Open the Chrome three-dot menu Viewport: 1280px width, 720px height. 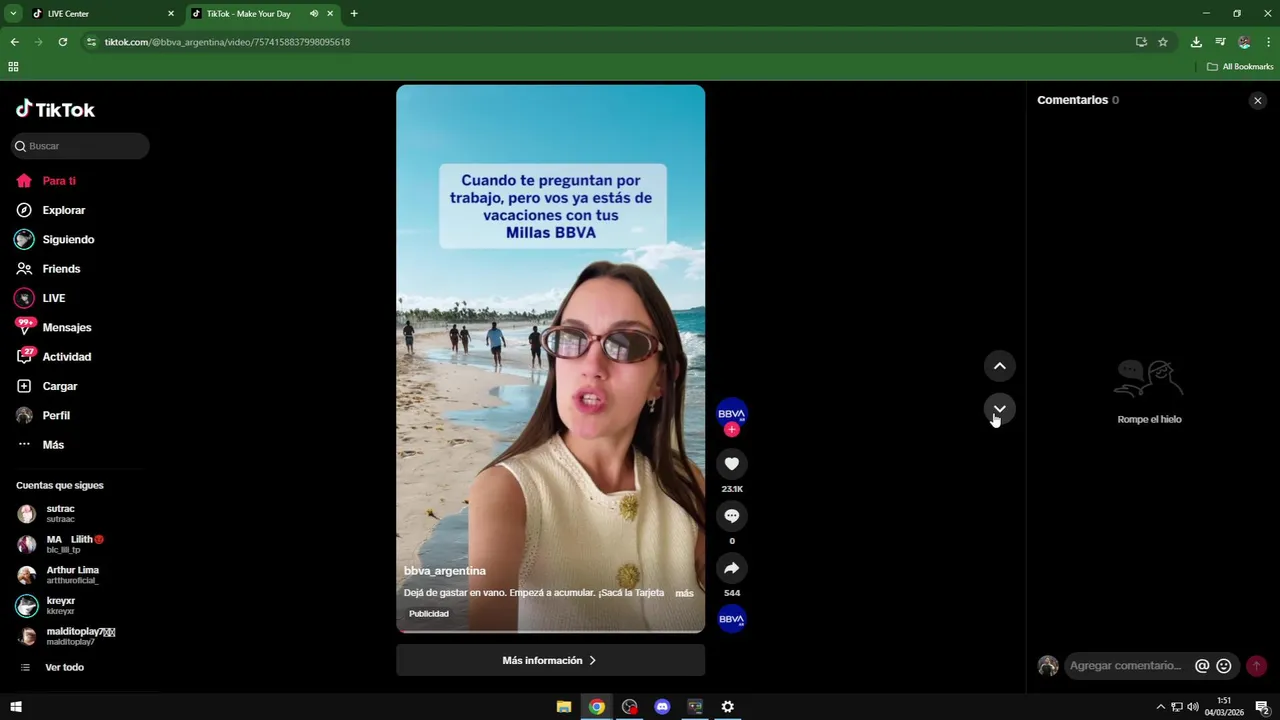pos(1268,42)
